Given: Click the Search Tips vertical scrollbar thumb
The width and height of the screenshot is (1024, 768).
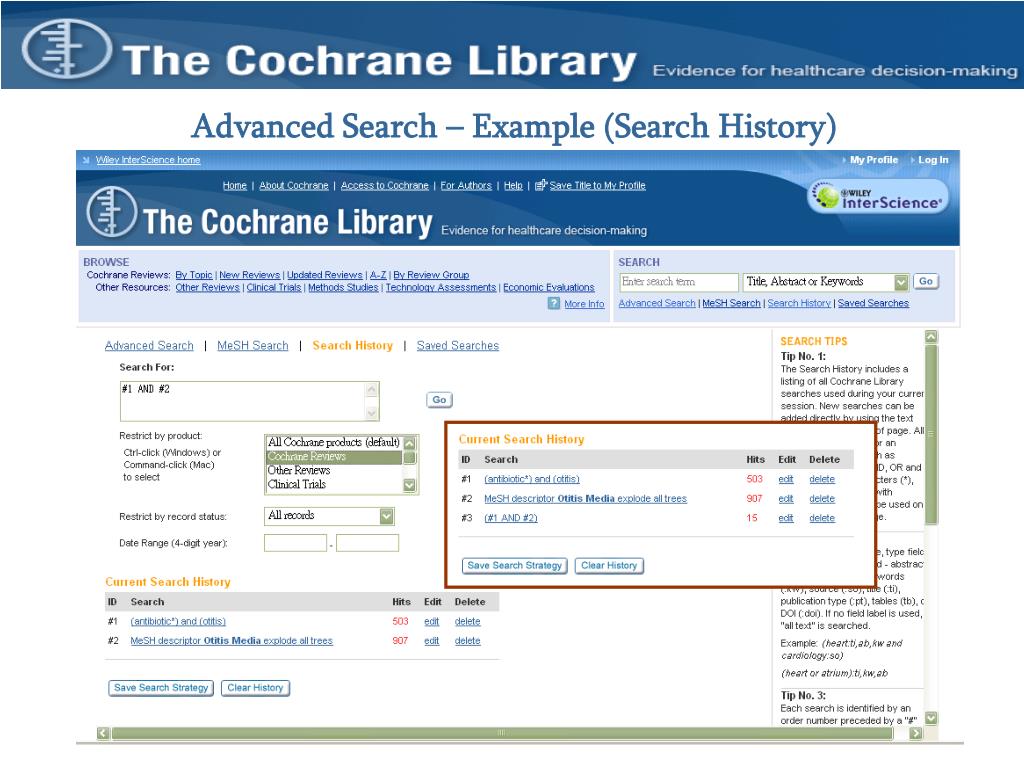Looking at the screenshot, I should [x=931, y=434].
